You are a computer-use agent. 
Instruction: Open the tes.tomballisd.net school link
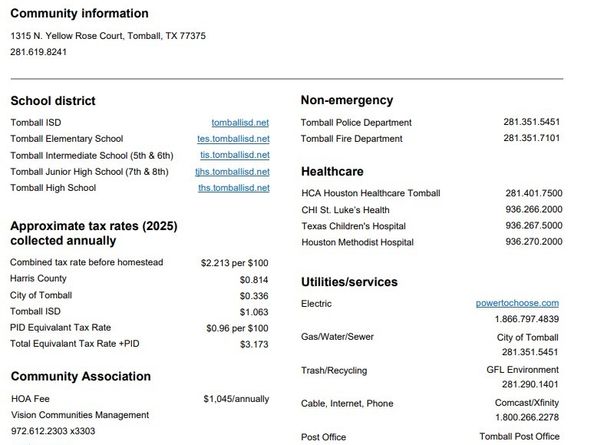(233, 139)
